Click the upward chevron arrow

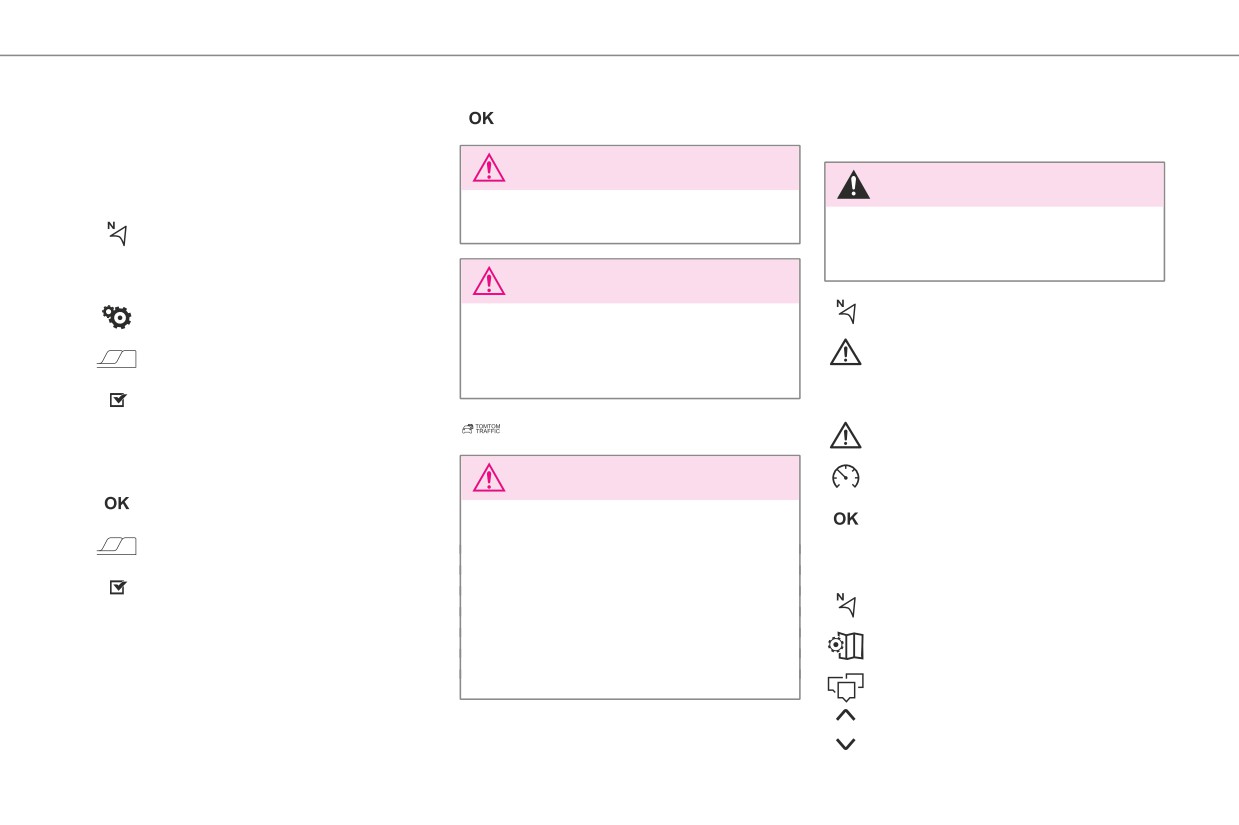(845, 715)
